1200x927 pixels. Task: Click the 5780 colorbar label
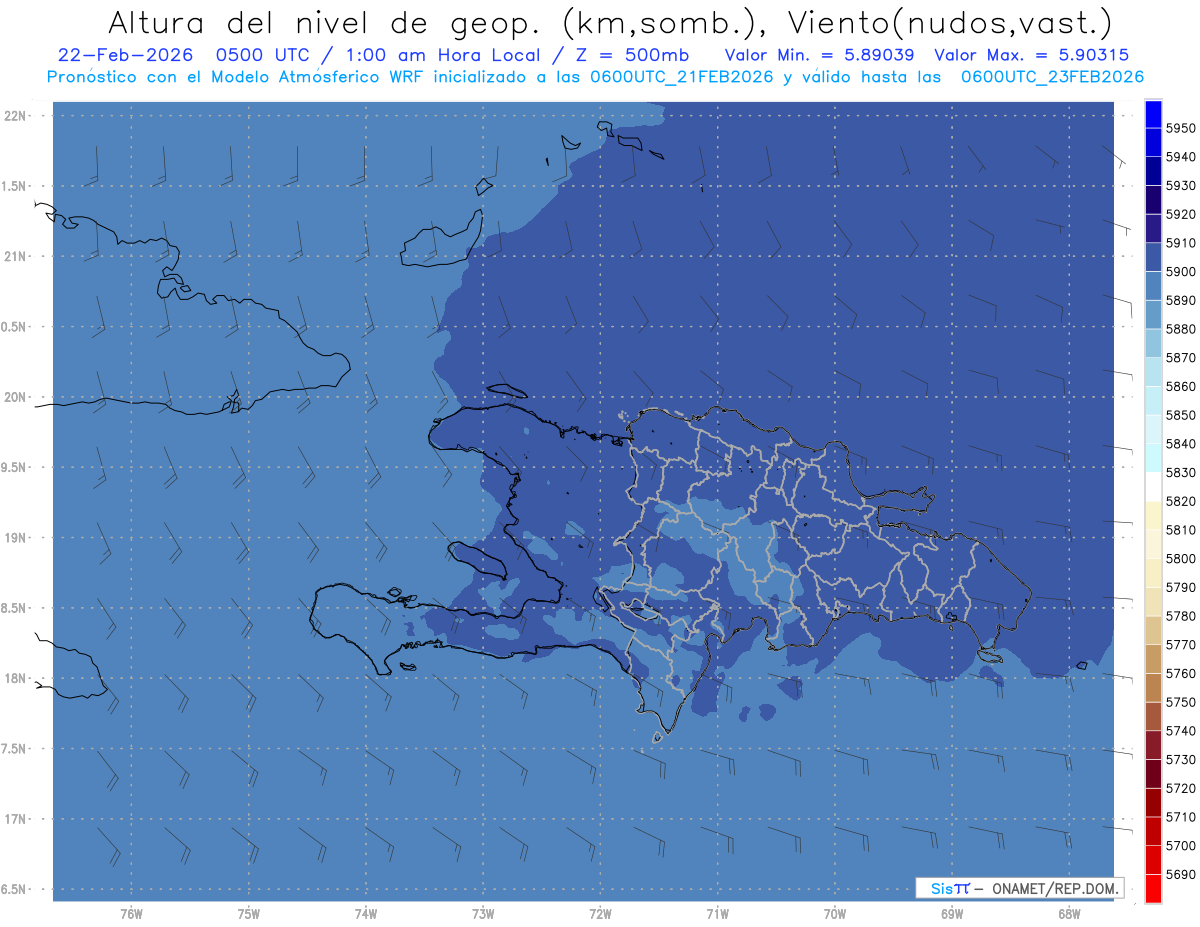coord(1180,616)
